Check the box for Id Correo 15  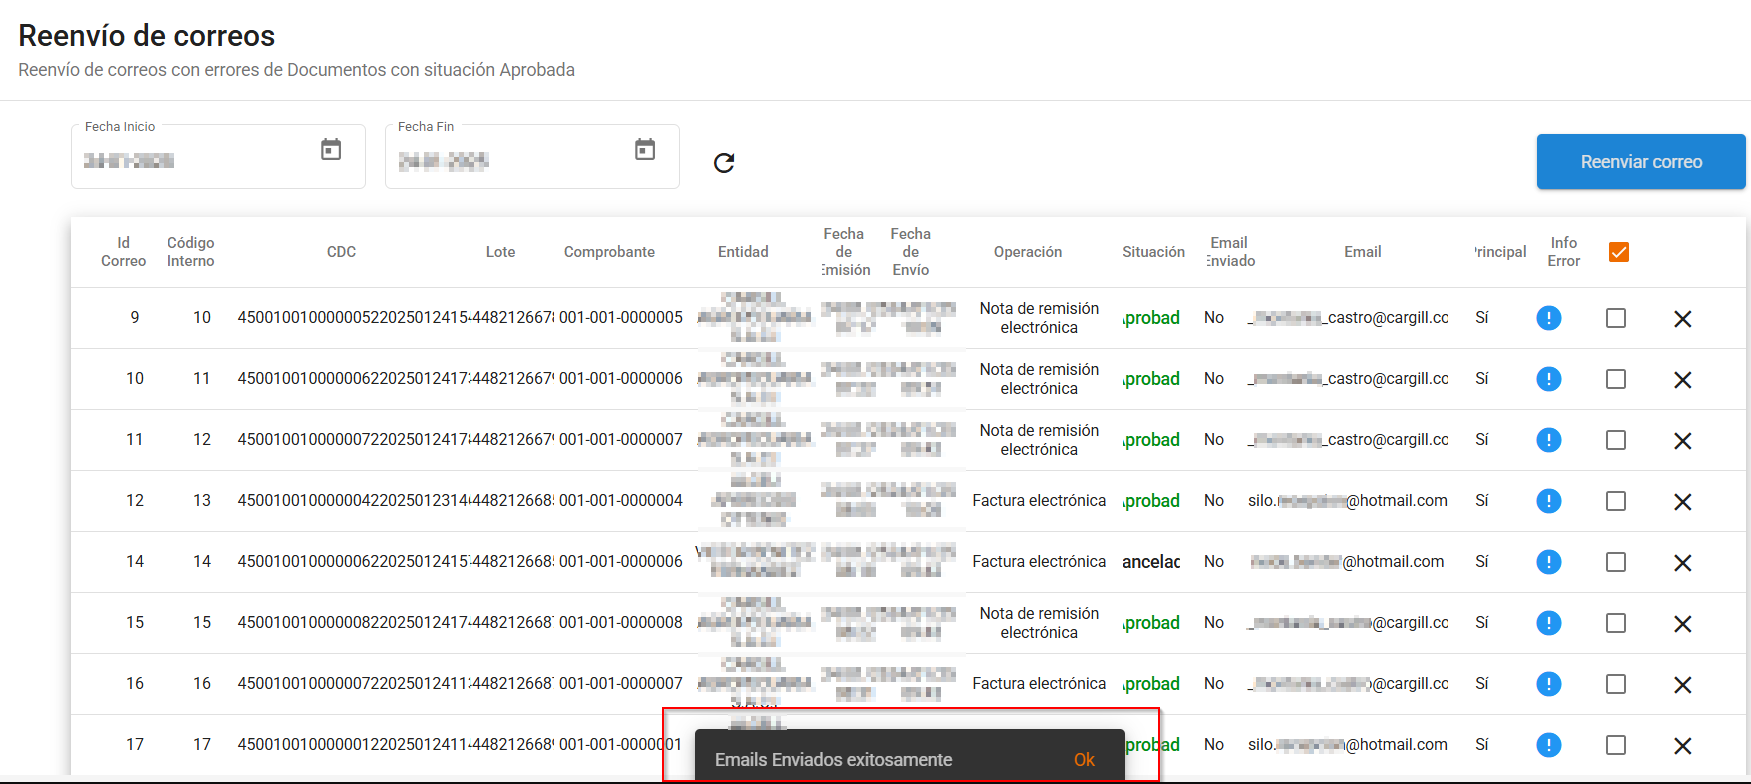point(1616,623)
